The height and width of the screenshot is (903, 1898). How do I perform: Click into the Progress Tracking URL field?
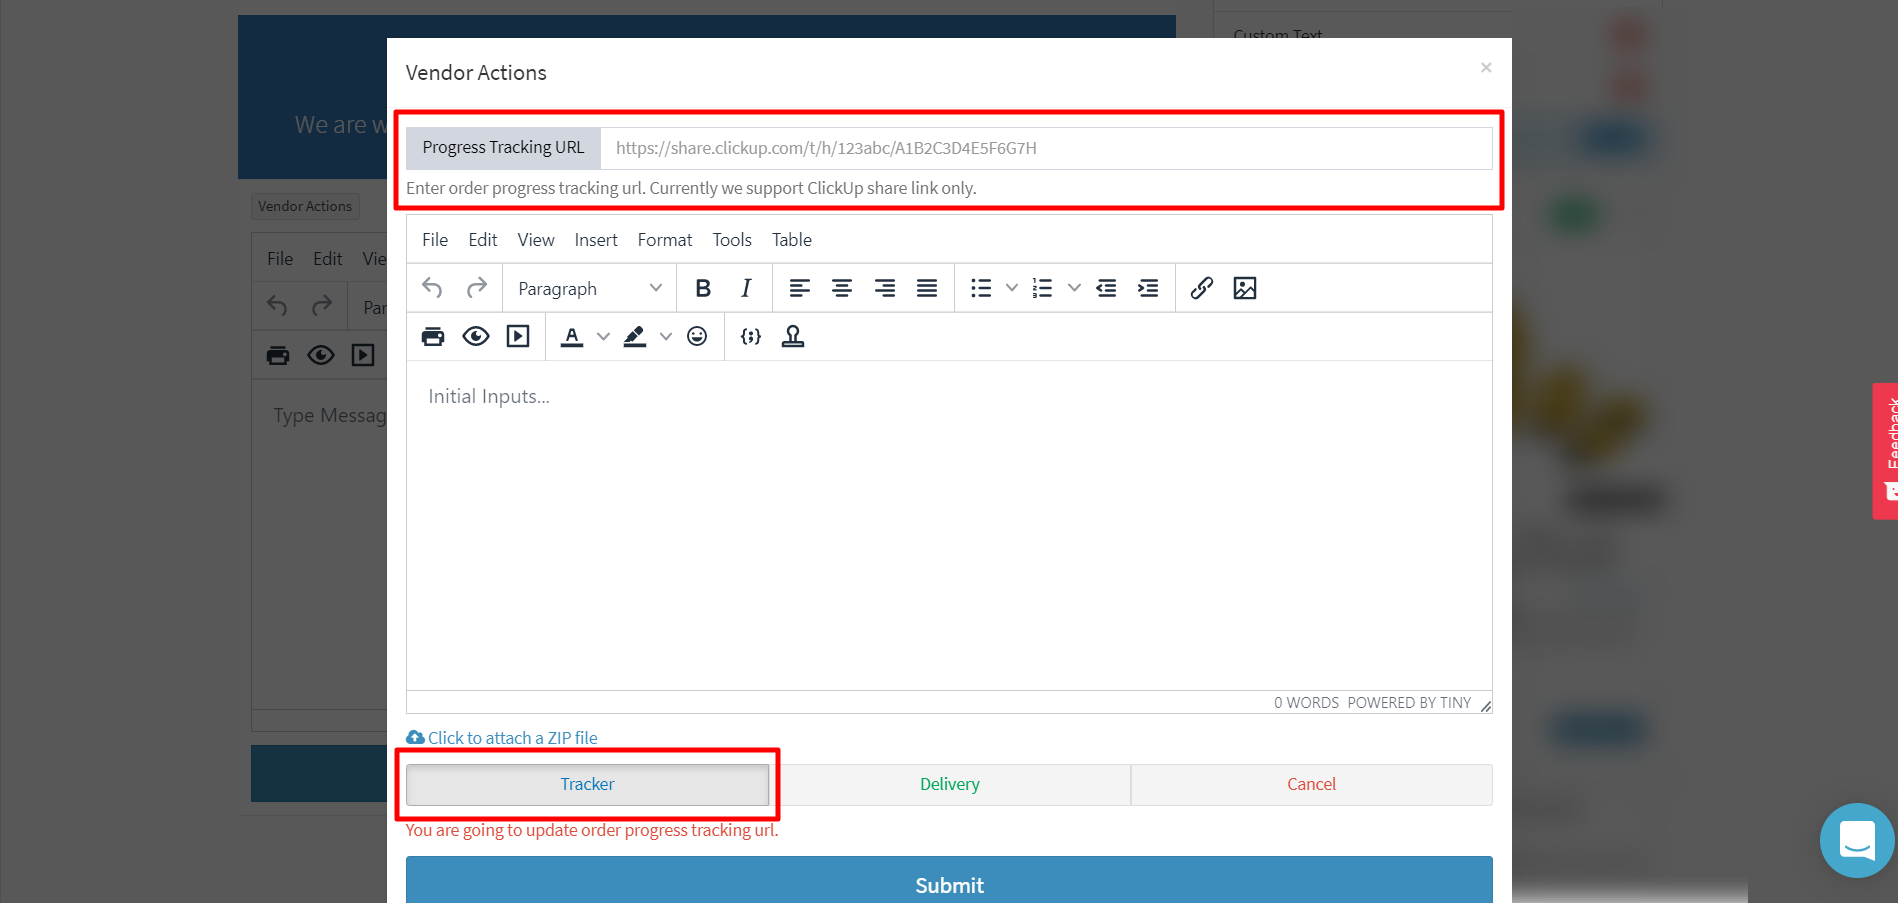click(x=1045, y=148)
